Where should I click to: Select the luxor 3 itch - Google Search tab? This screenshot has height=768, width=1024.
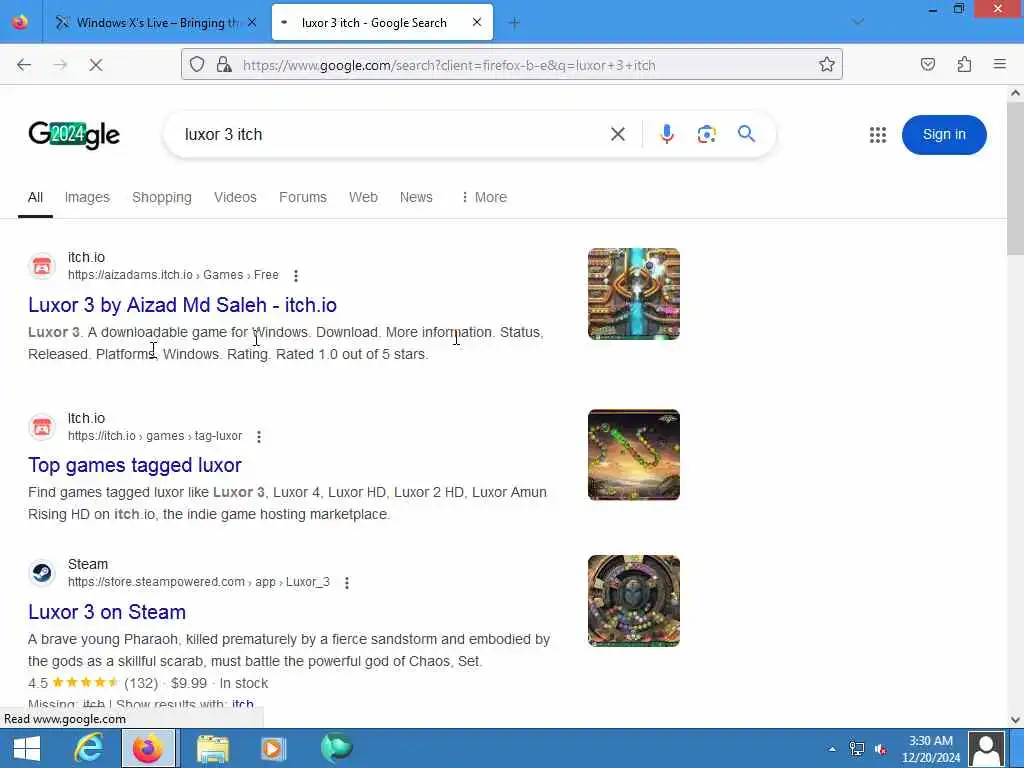click(x=382, y=23)
